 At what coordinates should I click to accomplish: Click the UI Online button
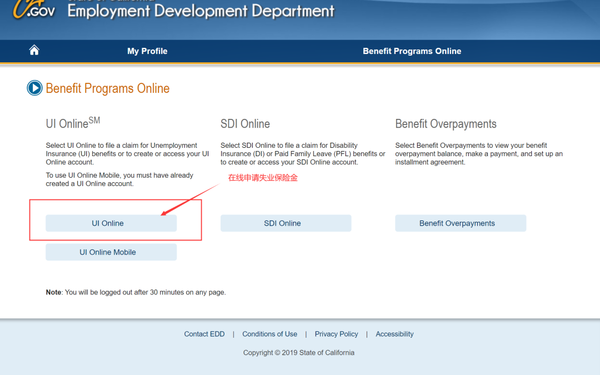[111, 223]
